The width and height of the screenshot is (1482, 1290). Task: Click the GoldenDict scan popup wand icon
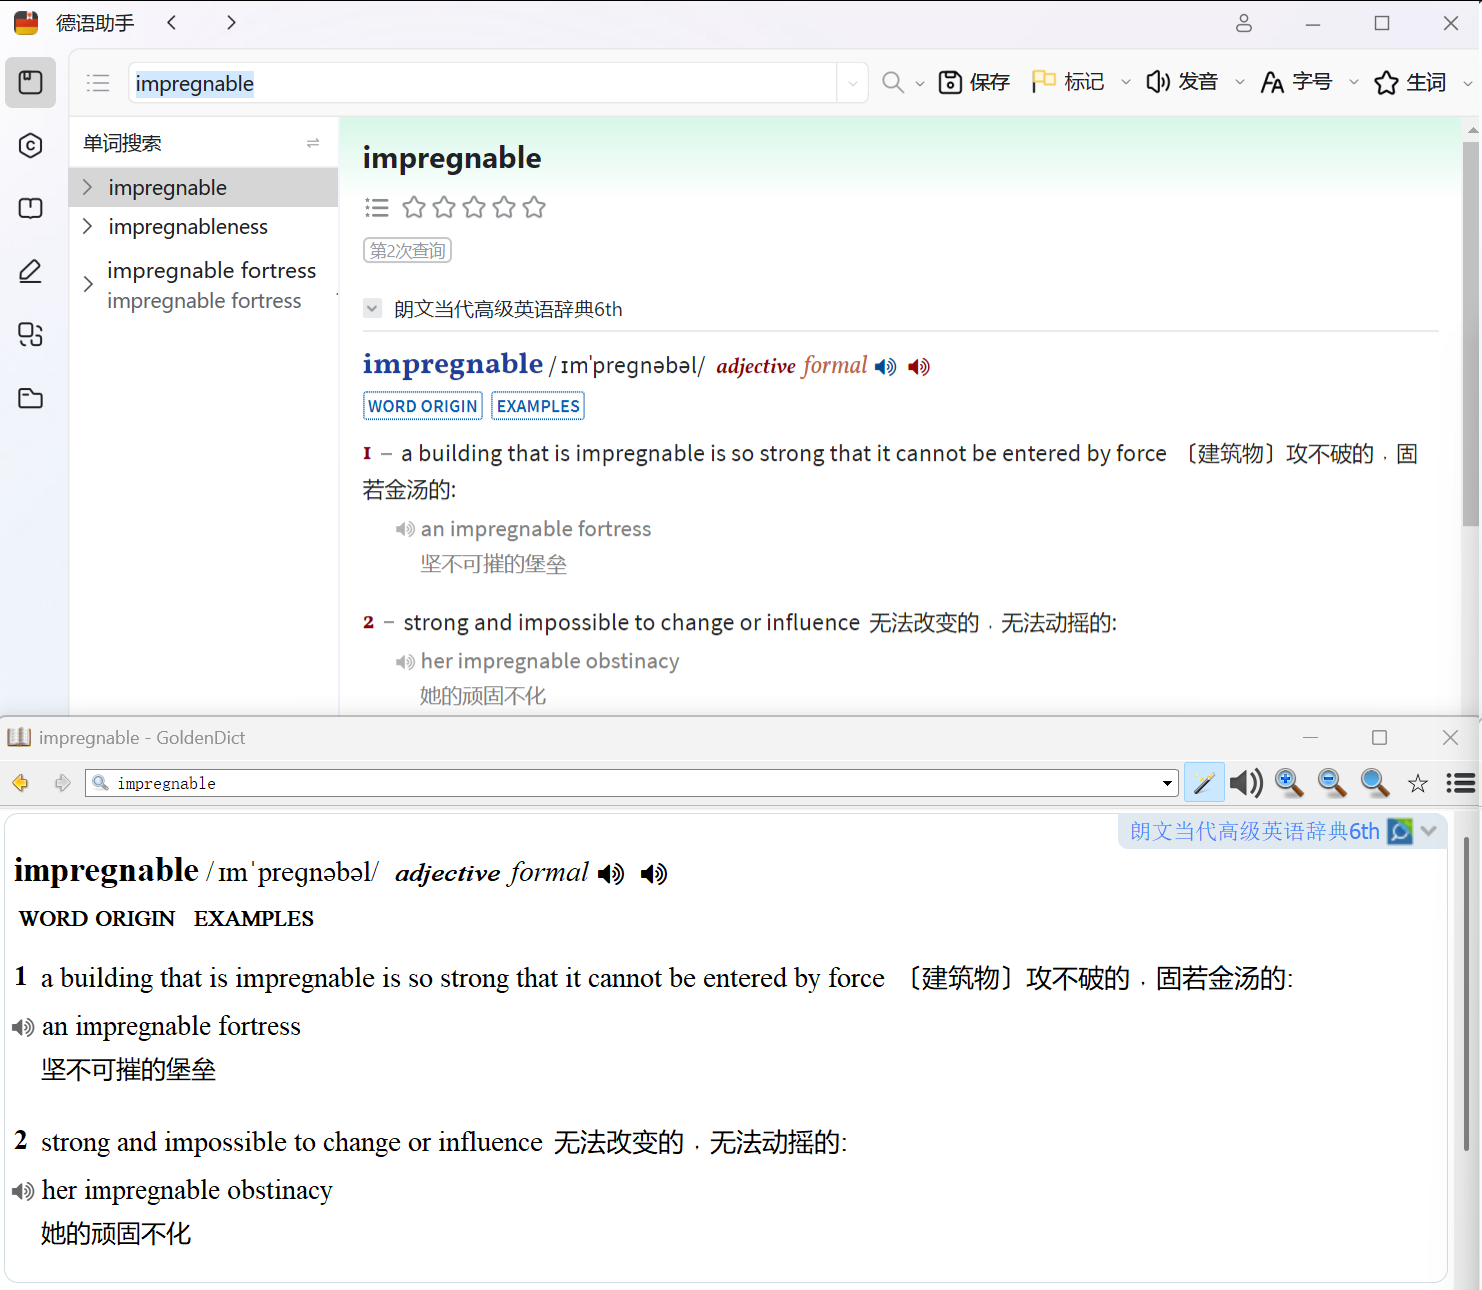click(x=1204, y=783)
